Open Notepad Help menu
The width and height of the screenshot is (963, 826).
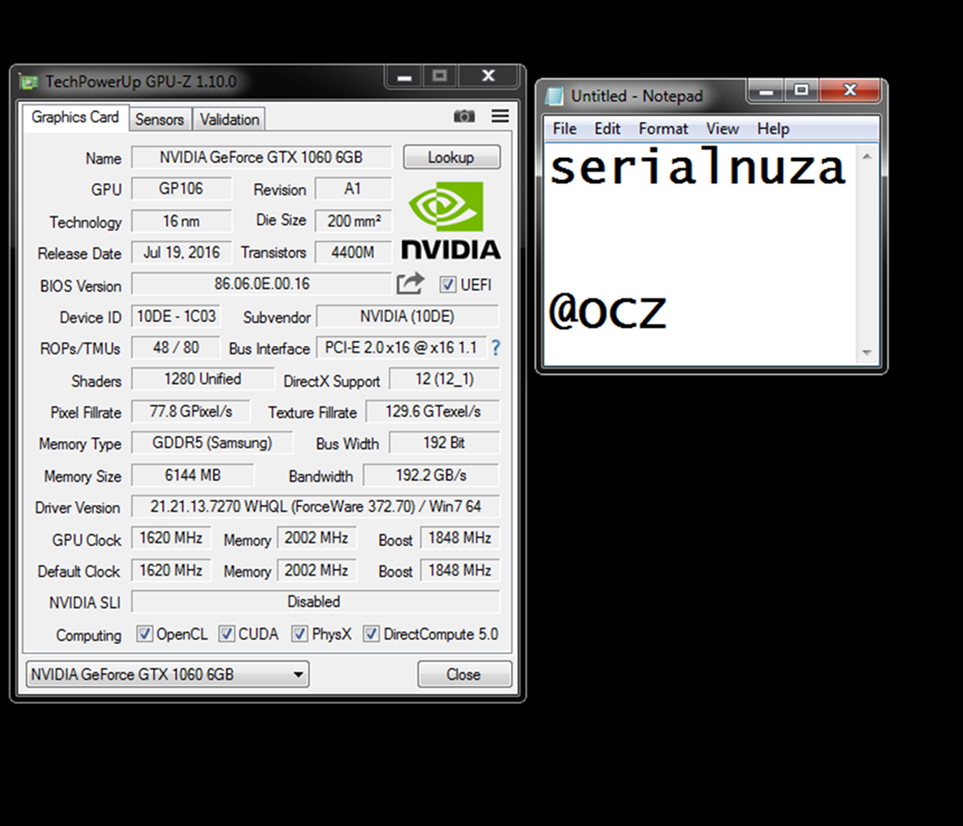point(773,129)
